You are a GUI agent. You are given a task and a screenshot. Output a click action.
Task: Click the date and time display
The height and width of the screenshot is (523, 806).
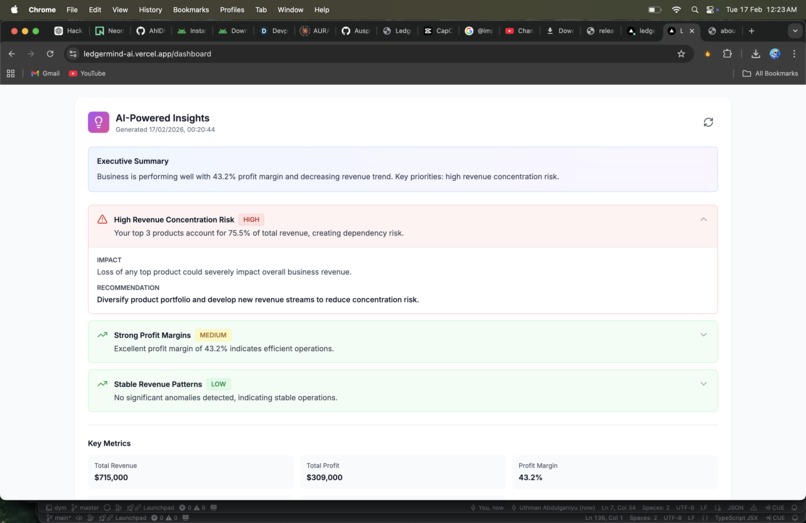[761, 9]
